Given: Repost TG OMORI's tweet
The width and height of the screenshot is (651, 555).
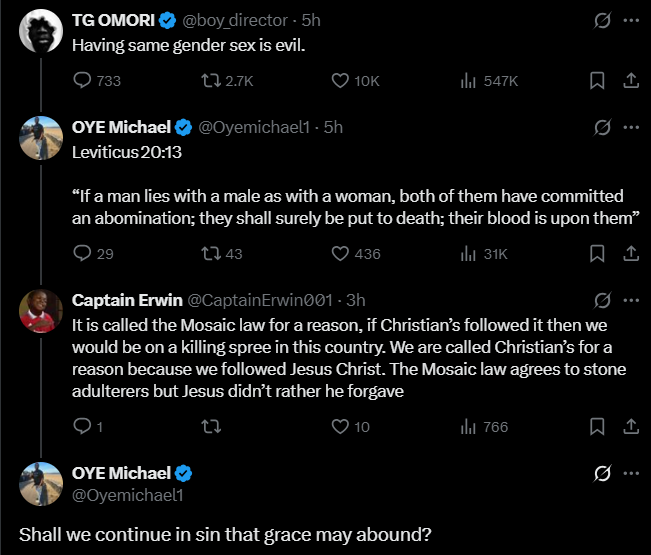Looking at the screenshot, I should point(212,81).
